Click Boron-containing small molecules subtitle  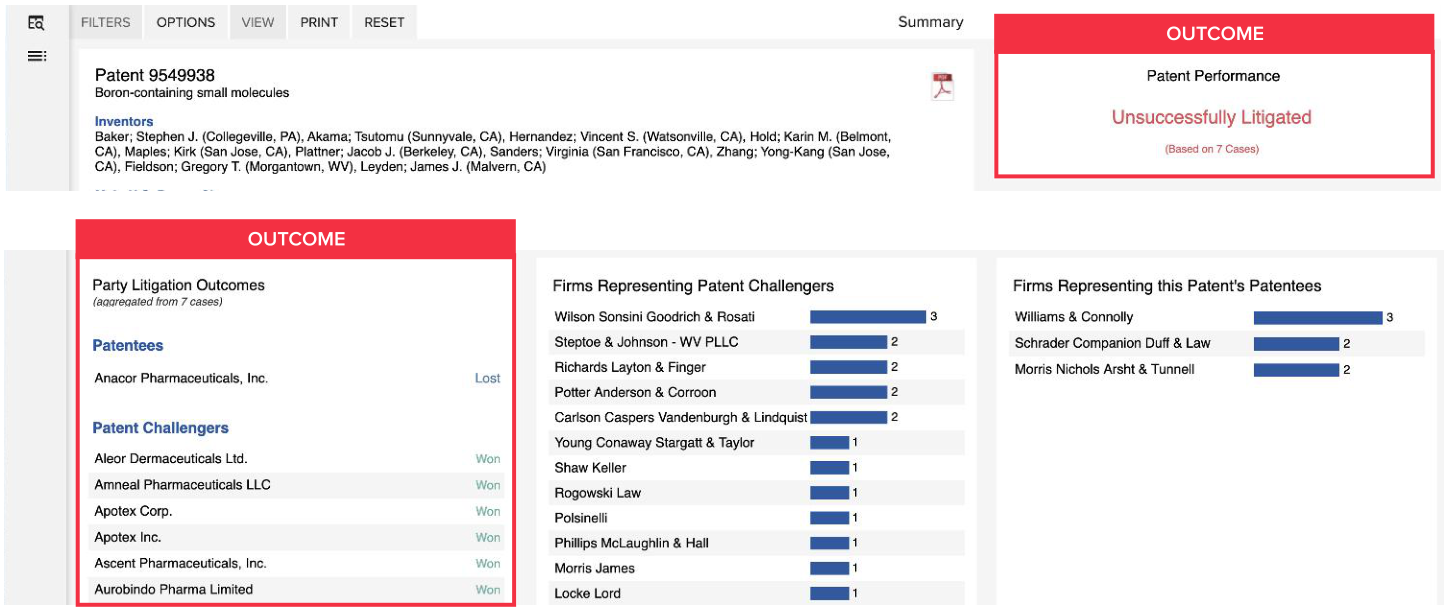(192, 93)
